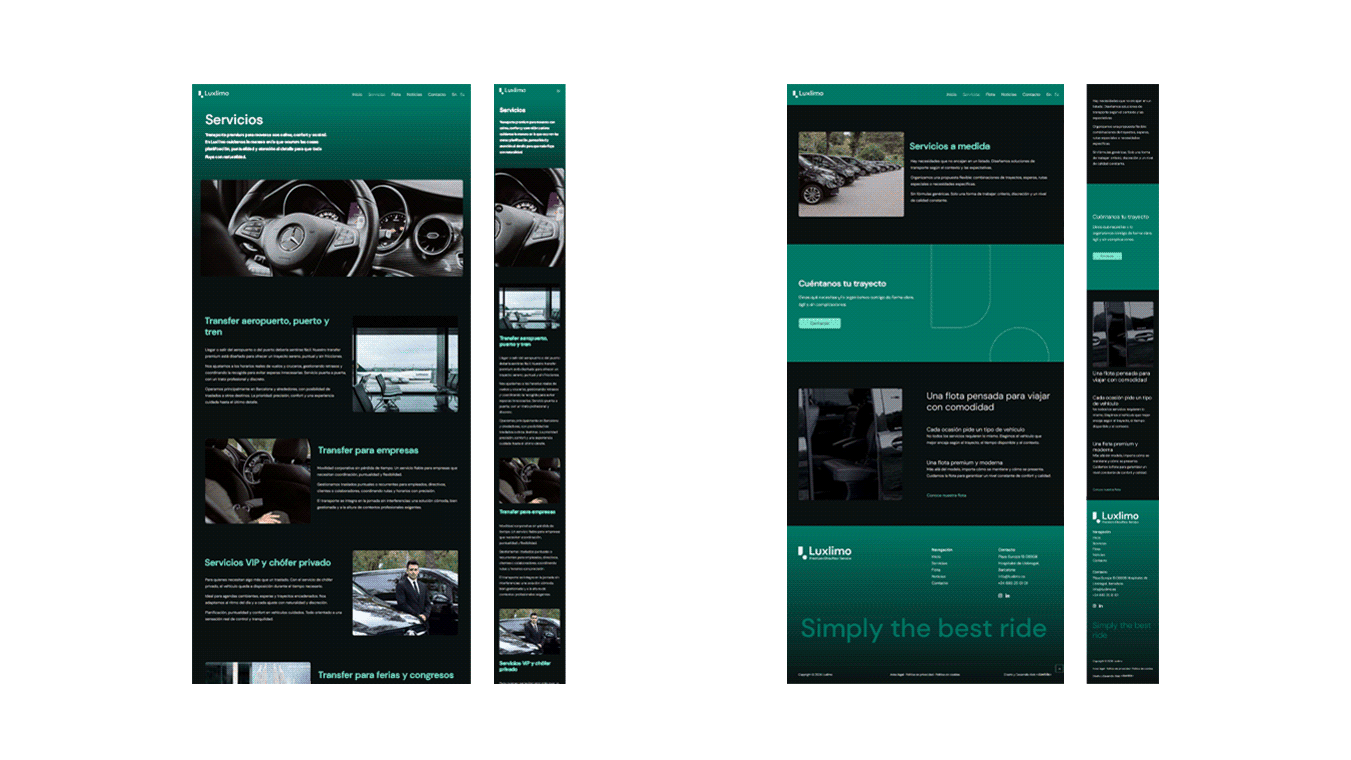Close the mobile menu via the X icon
Viewport: 1351px width, 760px height.
(x=558, y=90)
